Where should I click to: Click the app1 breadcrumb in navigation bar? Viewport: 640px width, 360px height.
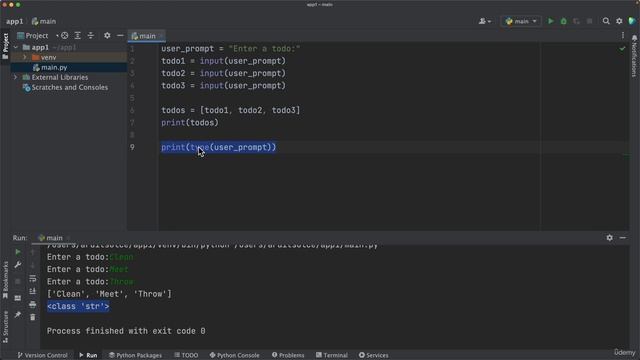point(15,21)
